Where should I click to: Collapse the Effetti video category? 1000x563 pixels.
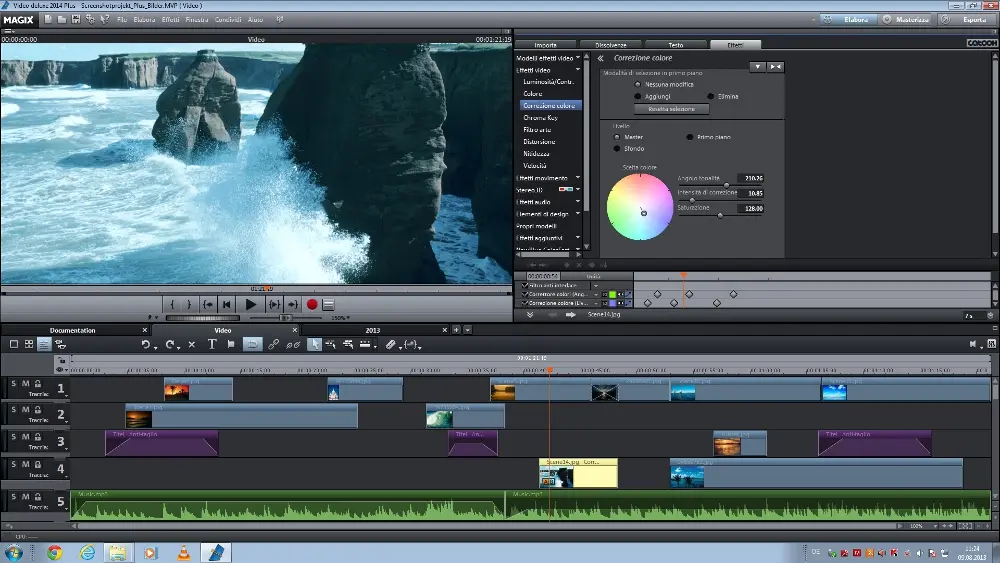(x=578, y=70)
